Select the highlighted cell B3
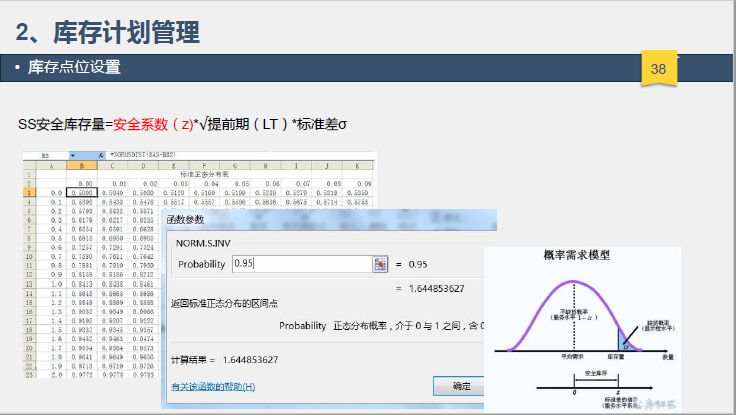The width and height of the screenshot is (736, 415). pyautogui.click(x=80, y=192)
